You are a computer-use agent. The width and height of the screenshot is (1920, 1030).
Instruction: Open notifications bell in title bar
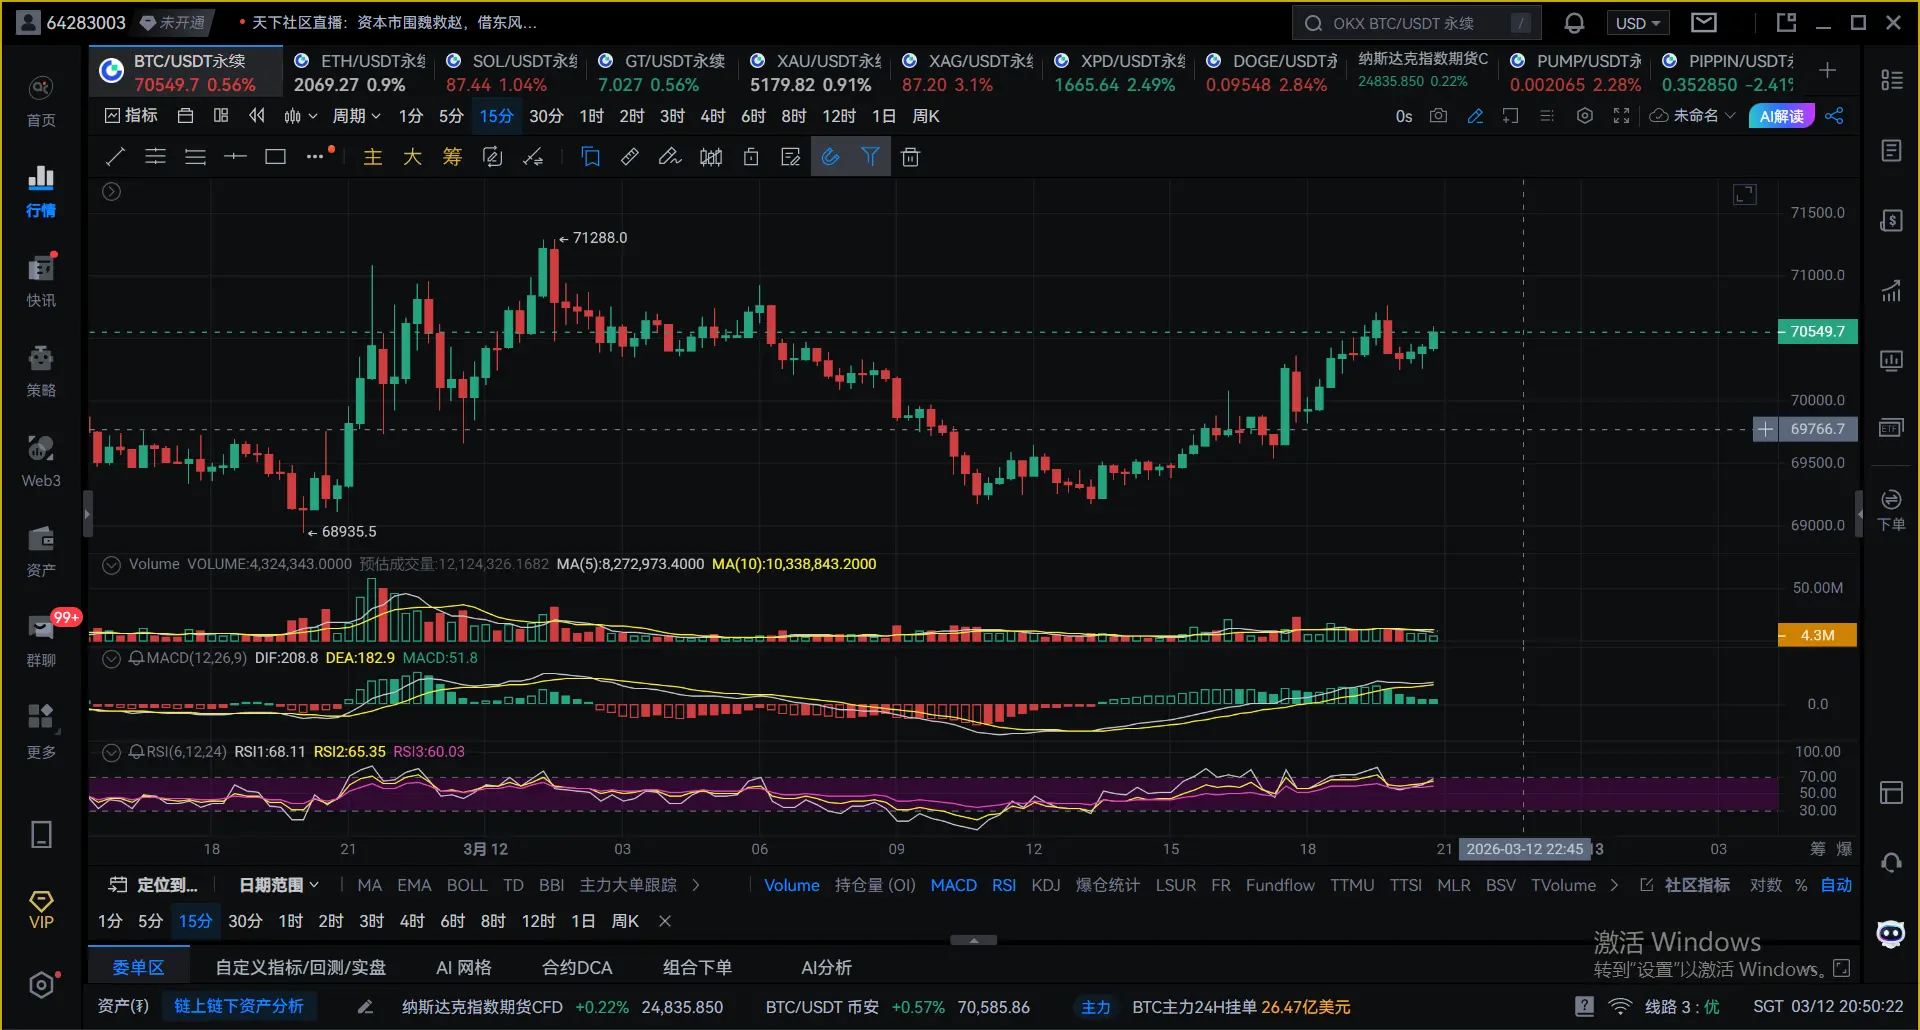coord(1574,23)
